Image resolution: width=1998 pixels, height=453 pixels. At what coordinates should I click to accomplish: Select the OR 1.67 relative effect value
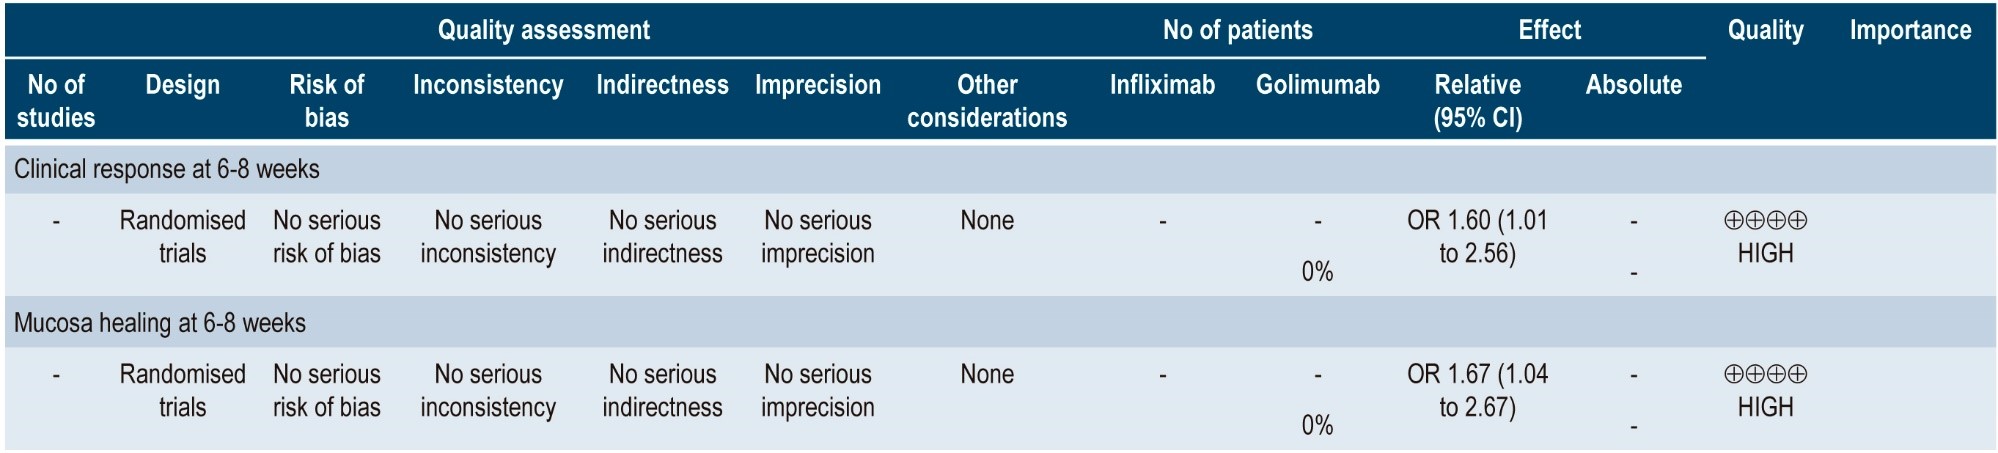point(1477,391)
